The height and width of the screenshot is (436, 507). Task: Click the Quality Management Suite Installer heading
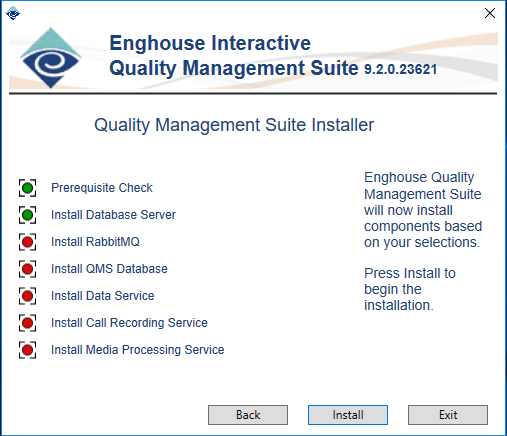tap(234, 125)
